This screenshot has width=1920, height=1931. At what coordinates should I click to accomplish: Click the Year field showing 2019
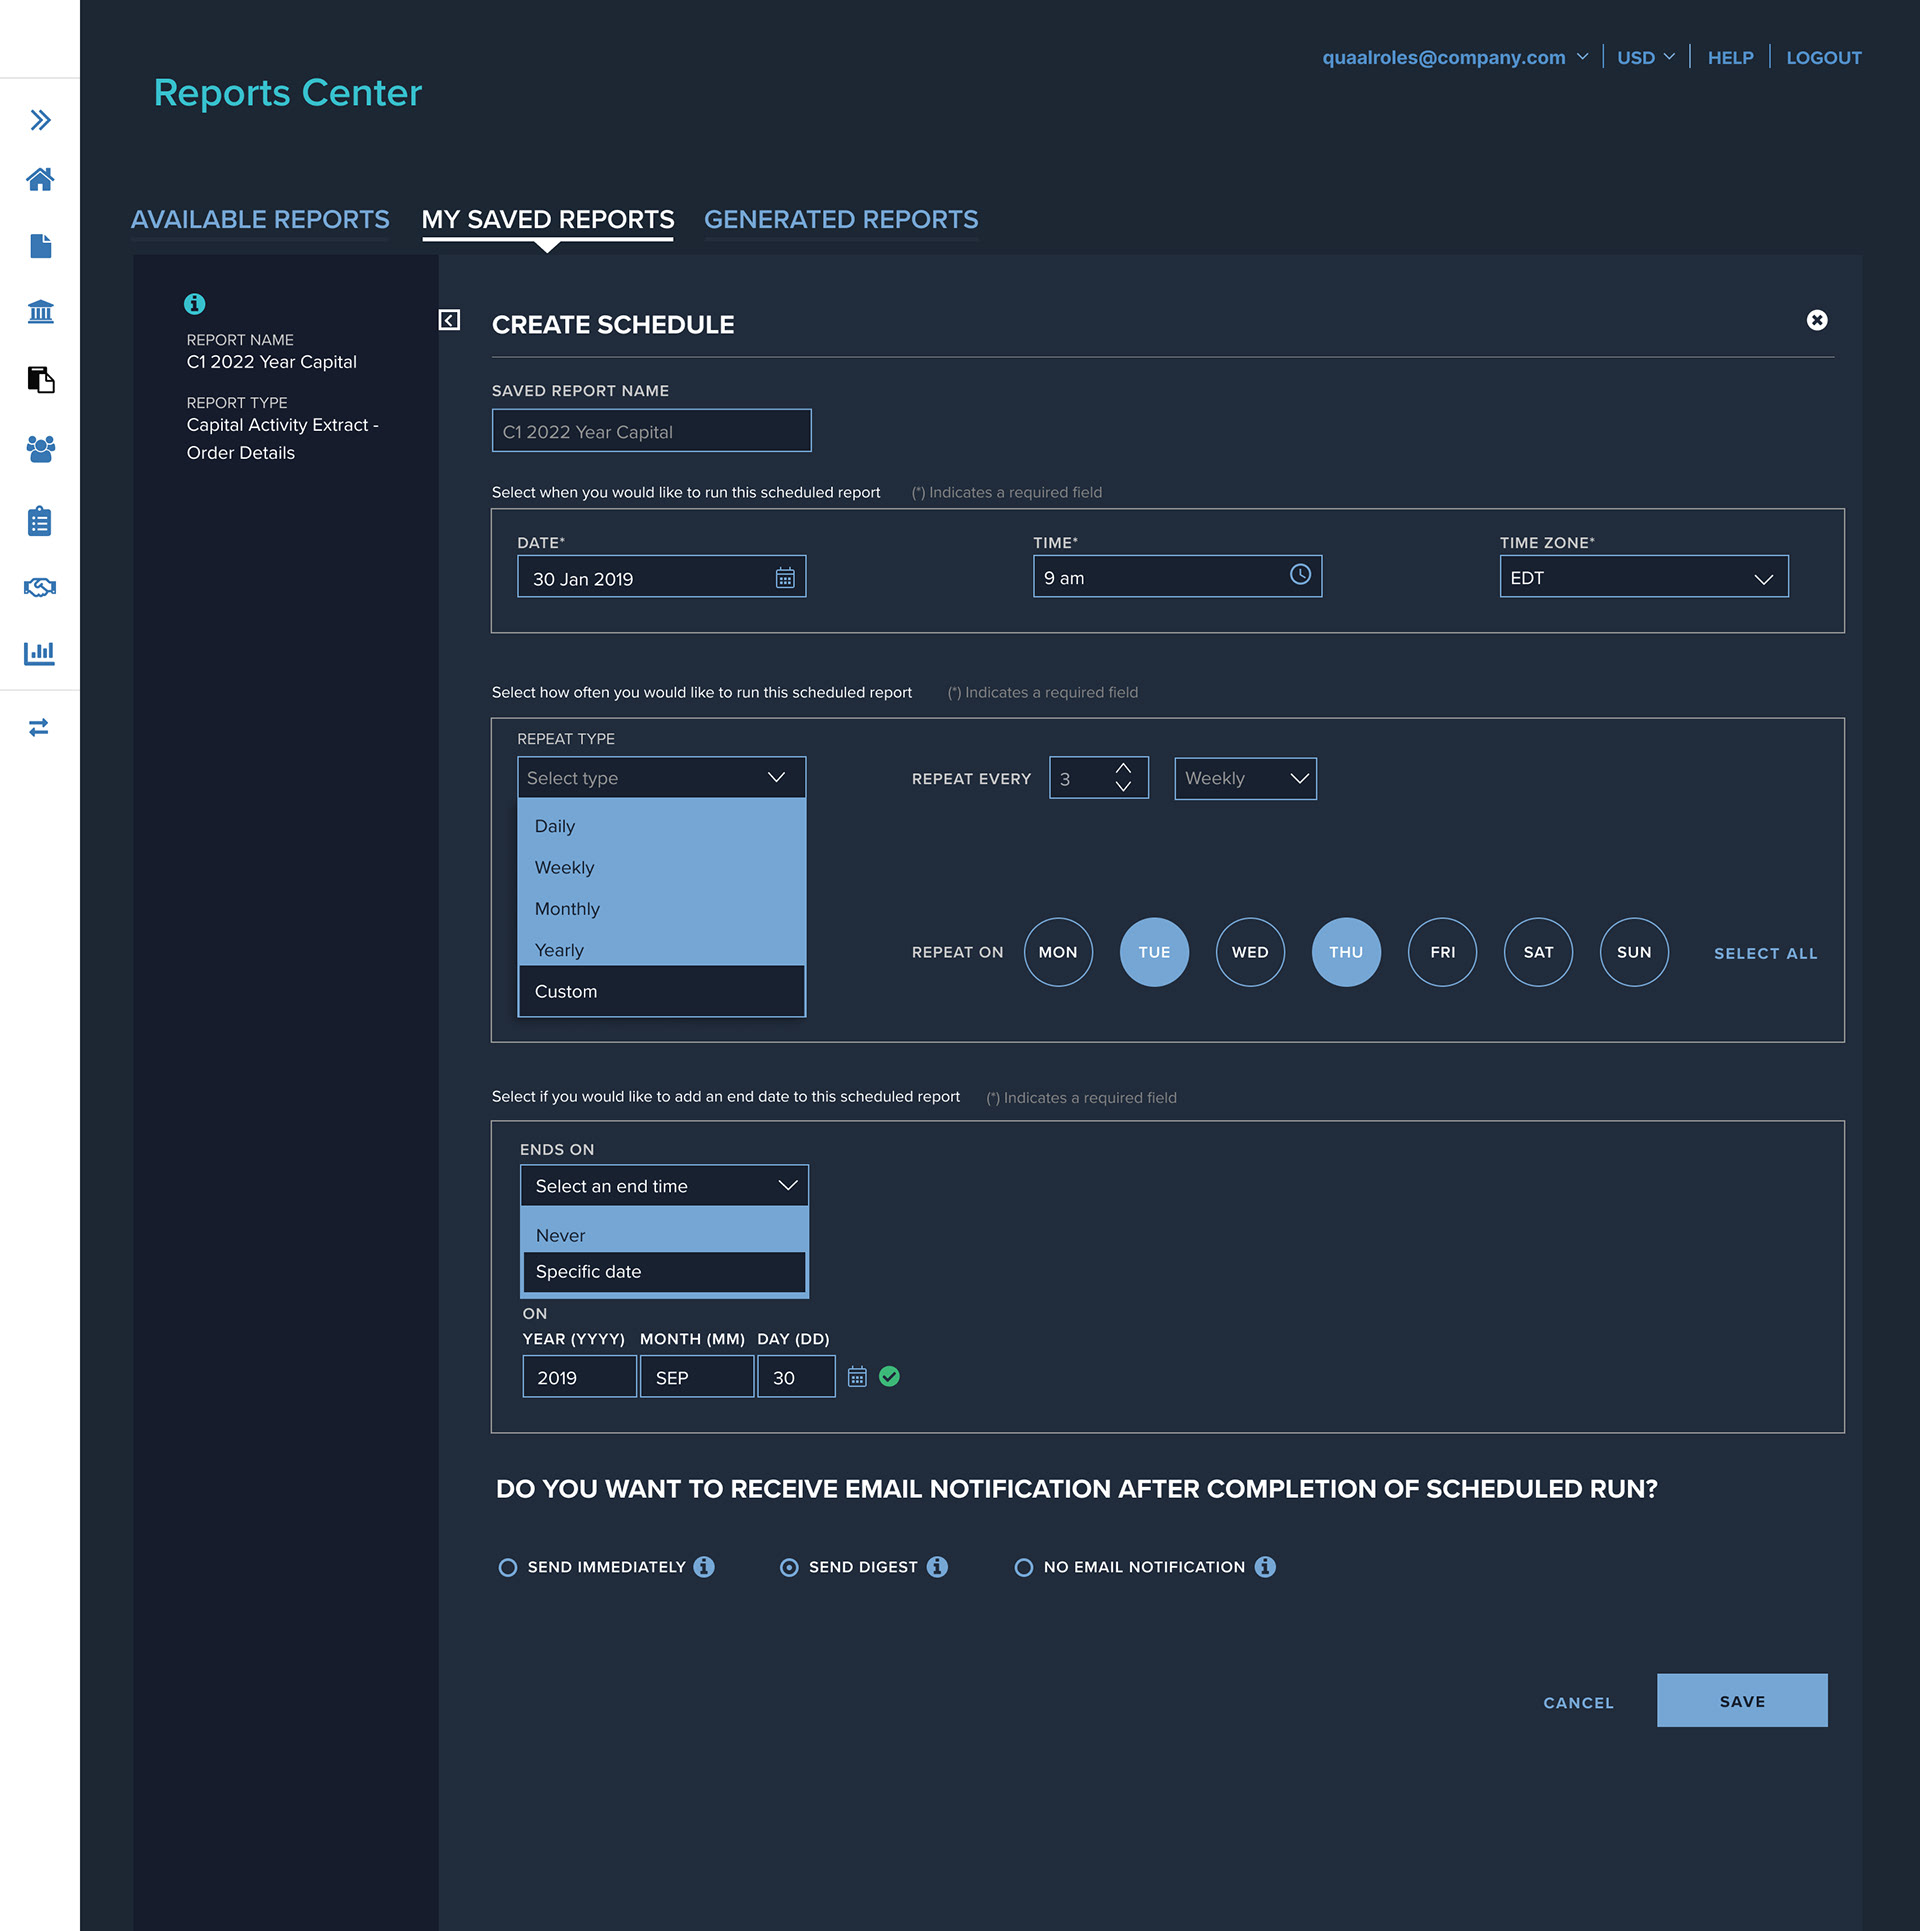click(x=579, y=1377)
